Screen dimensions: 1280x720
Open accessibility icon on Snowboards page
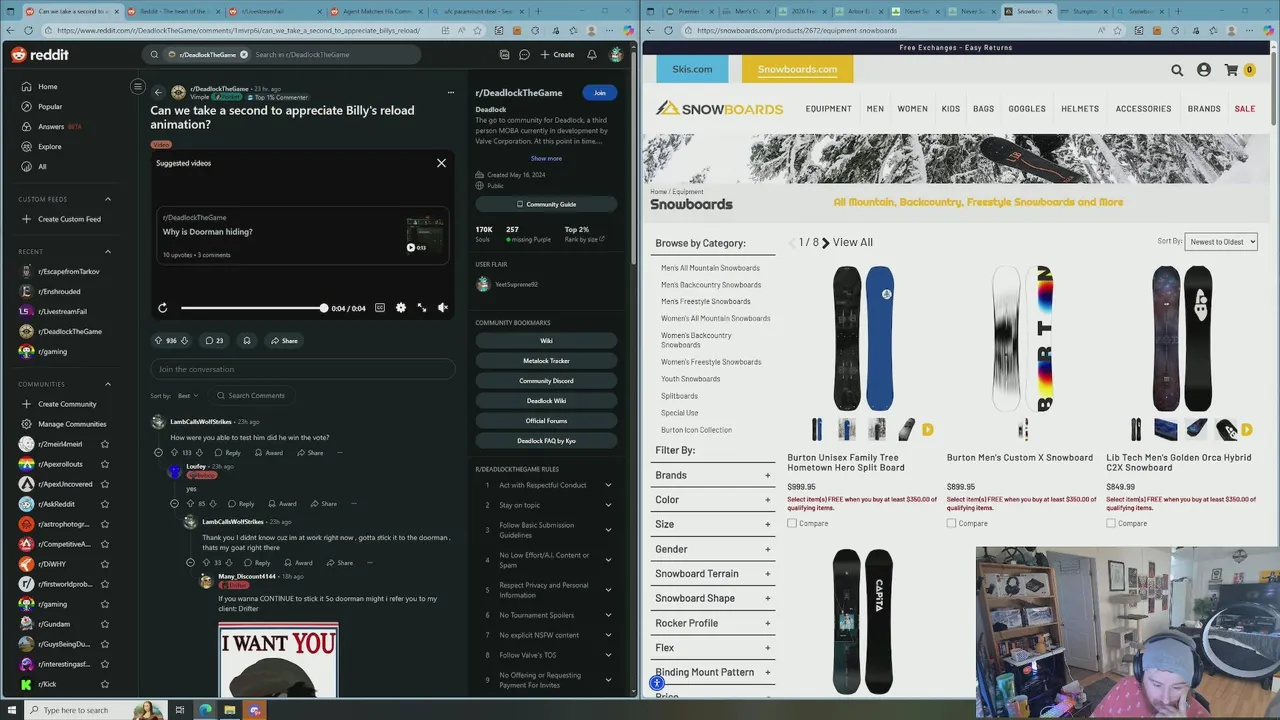pyautogui.click(x=657, y=684)
